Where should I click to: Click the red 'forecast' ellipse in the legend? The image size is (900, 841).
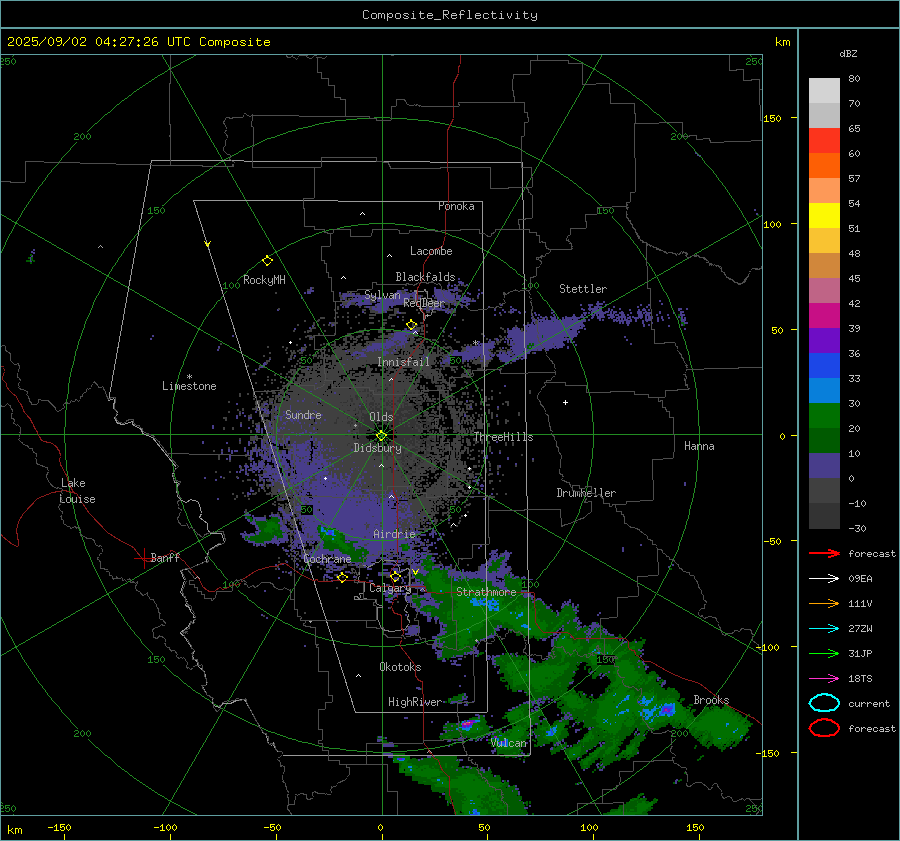point(824,728)
